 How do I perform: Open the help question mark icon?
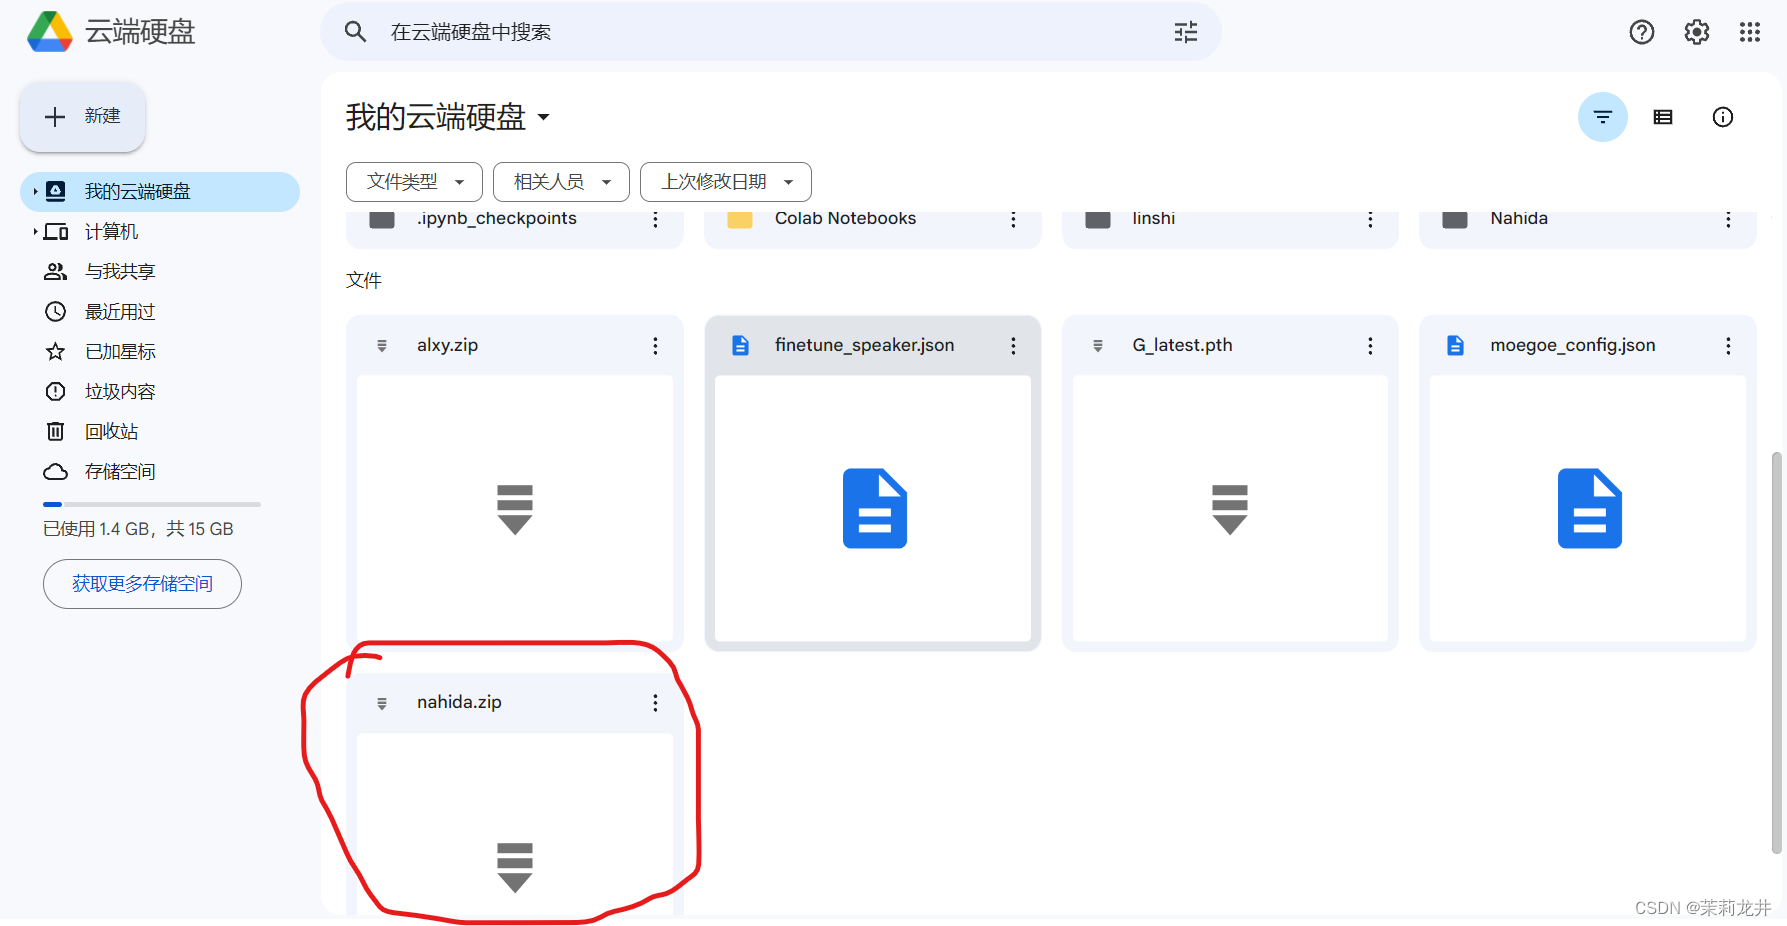(x=1642, y=32)
